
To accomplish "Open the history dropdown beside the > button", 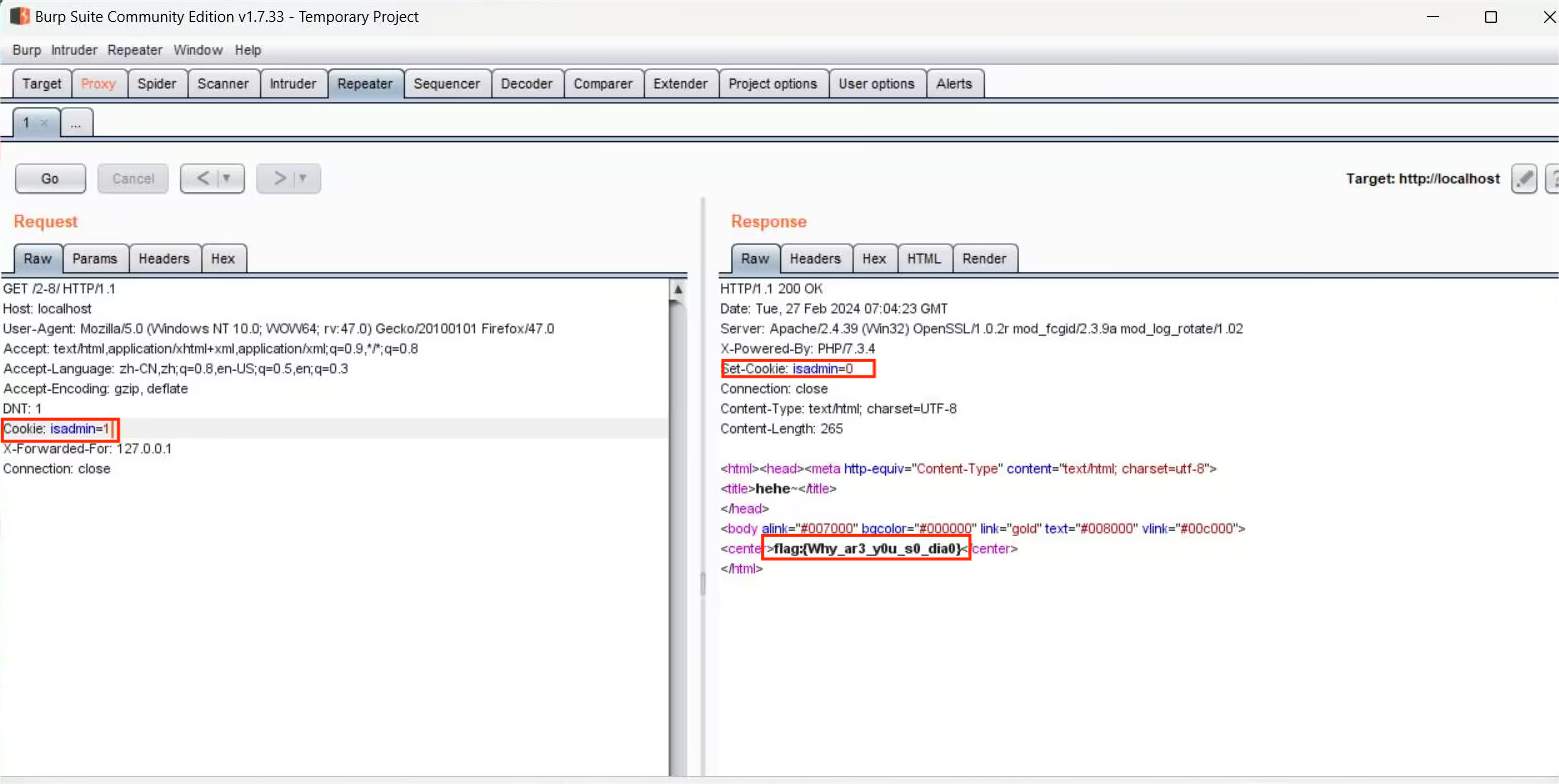I will (x=304, y=179).
